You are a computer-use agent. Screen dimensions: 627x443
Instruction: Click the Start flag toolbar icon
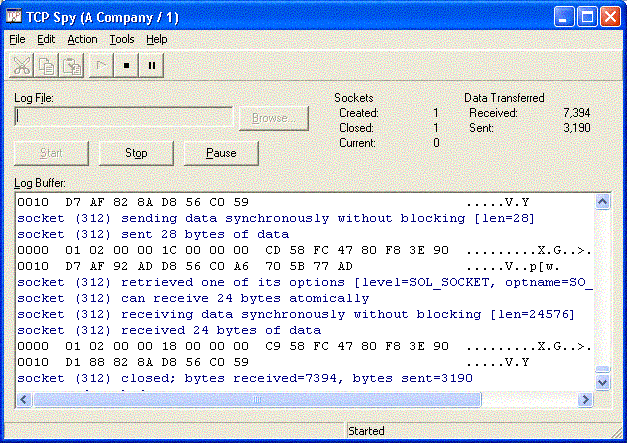point(101,66)
